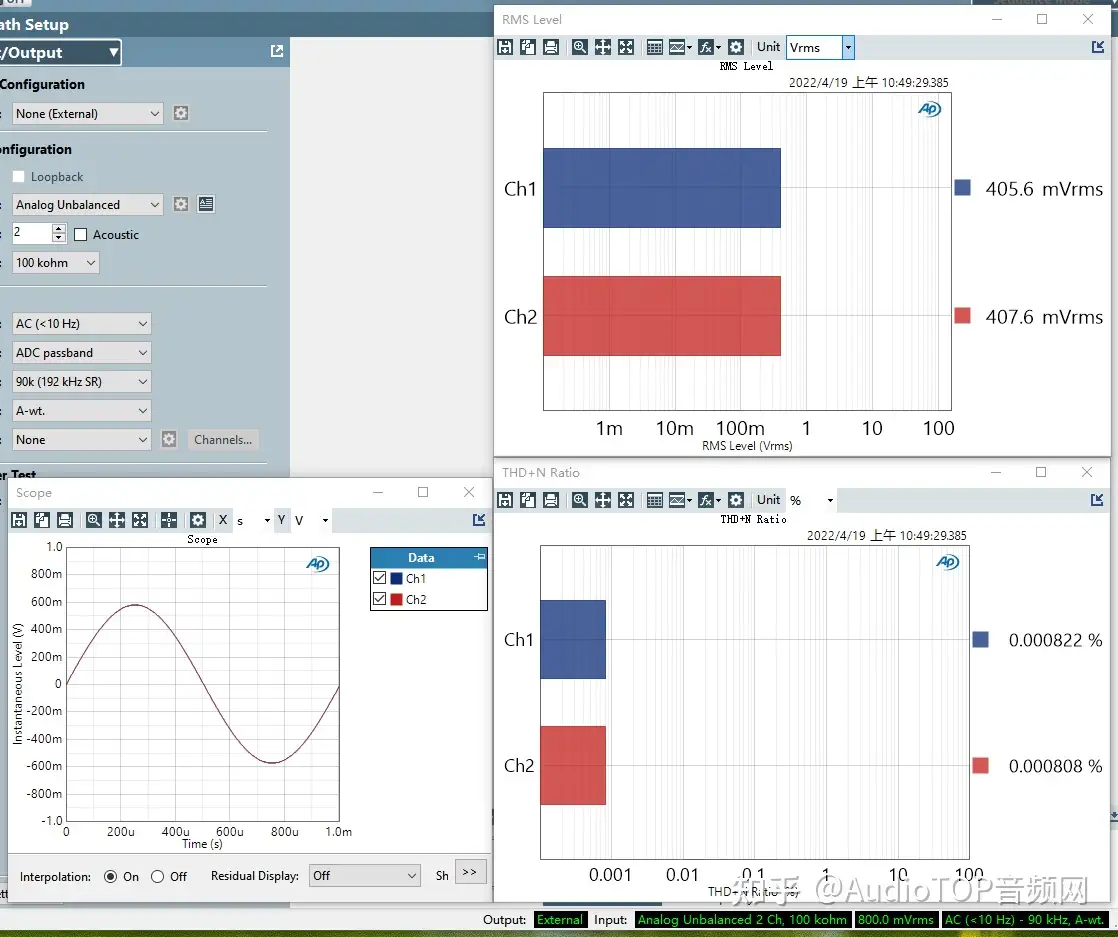Dock the RMS Level window with the arrow icon
This screenshot has width=1118, height=937.
click(x=1098, y=47)
